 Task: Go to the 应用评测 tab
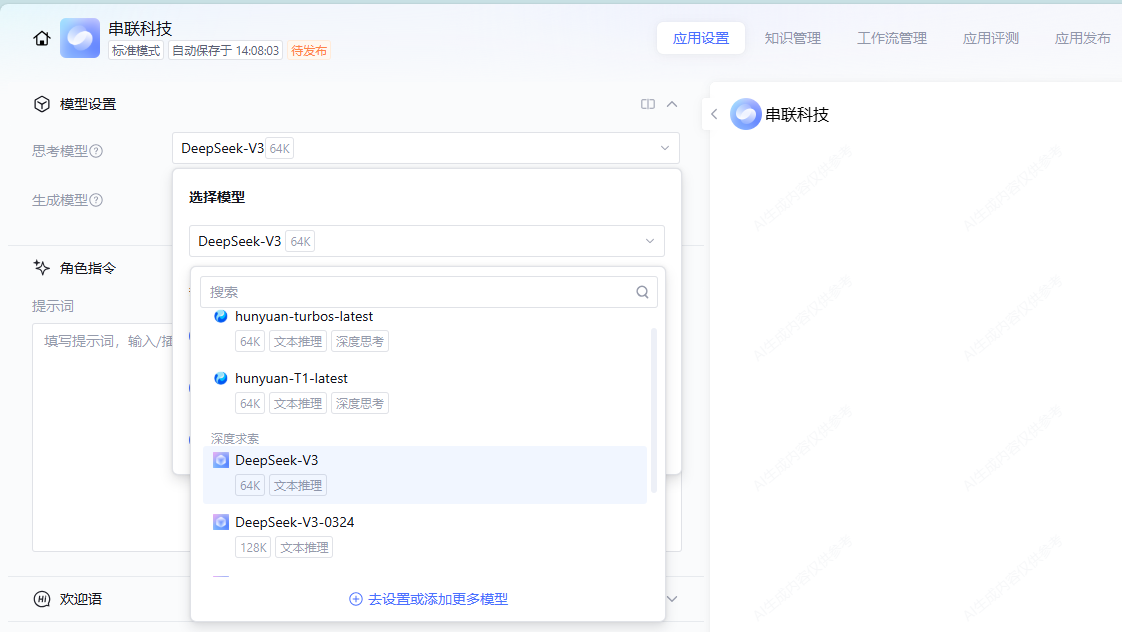pos(990,38)
